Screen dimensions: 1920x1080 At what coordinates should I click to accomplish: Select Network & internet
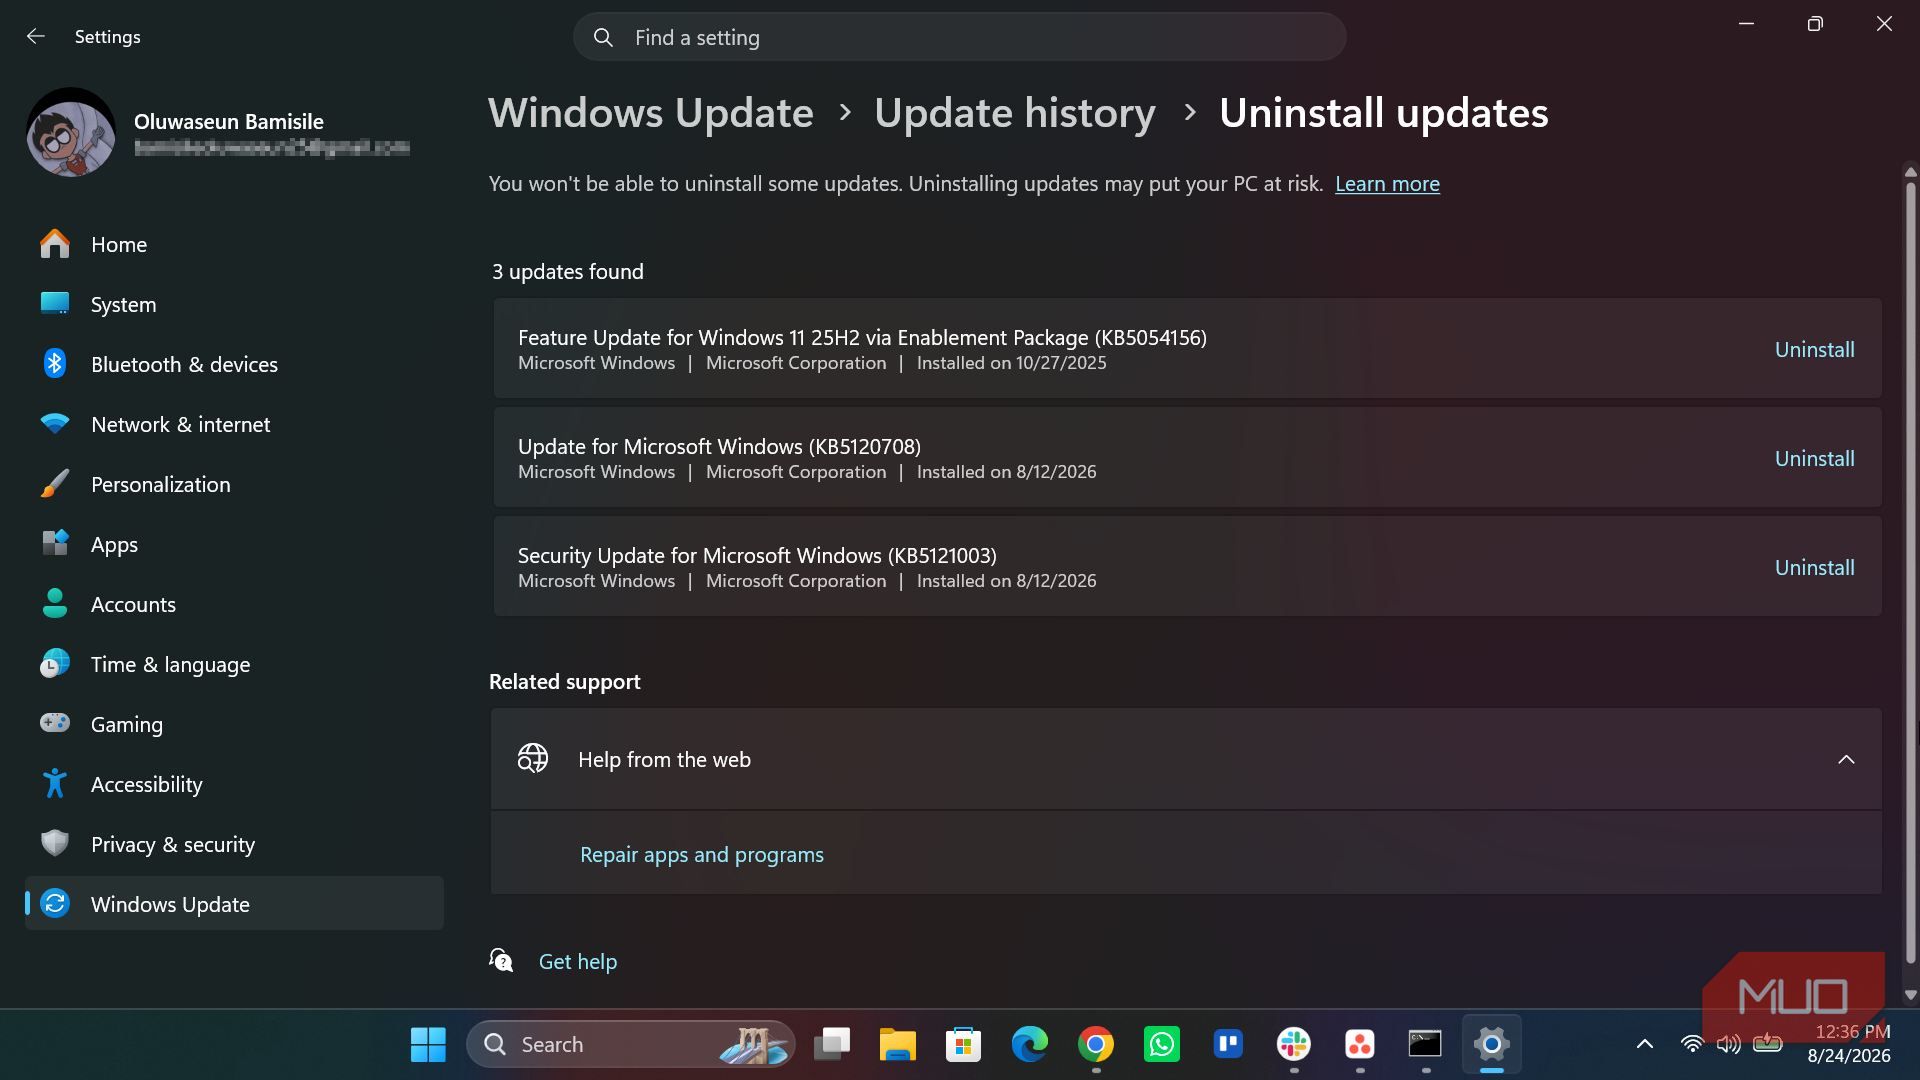coord(234,424)
